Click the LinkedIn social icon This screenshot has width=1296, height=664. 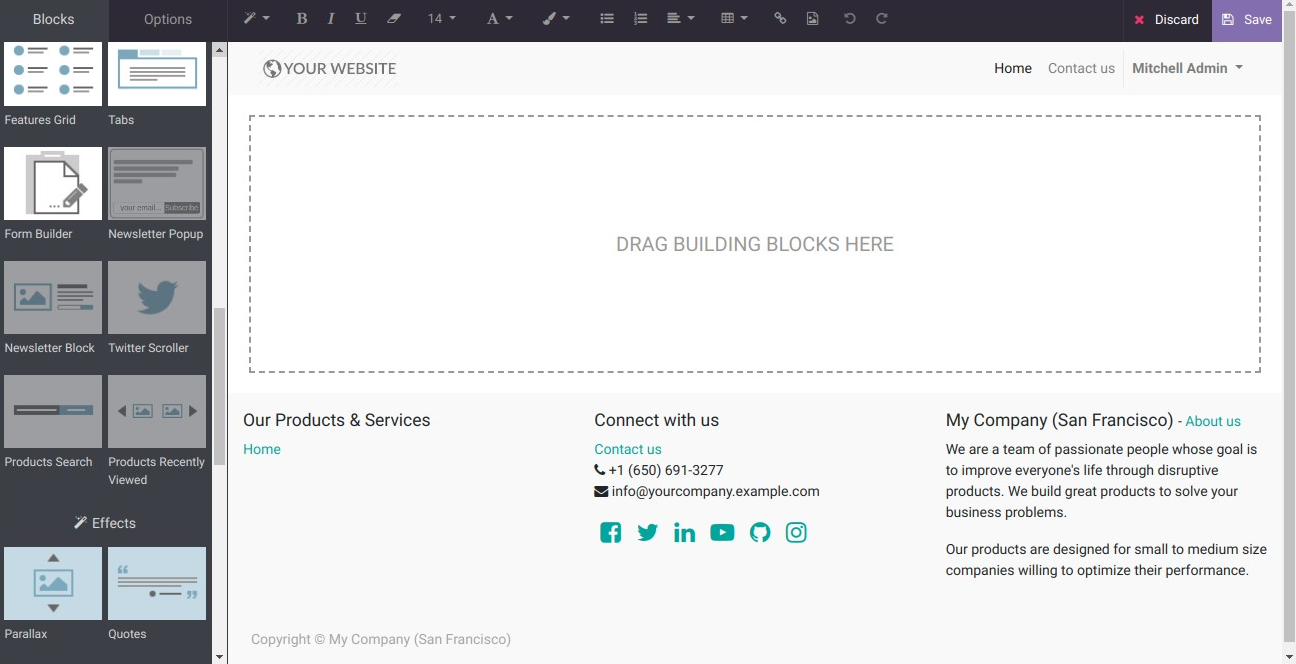(x=685, y=533)
